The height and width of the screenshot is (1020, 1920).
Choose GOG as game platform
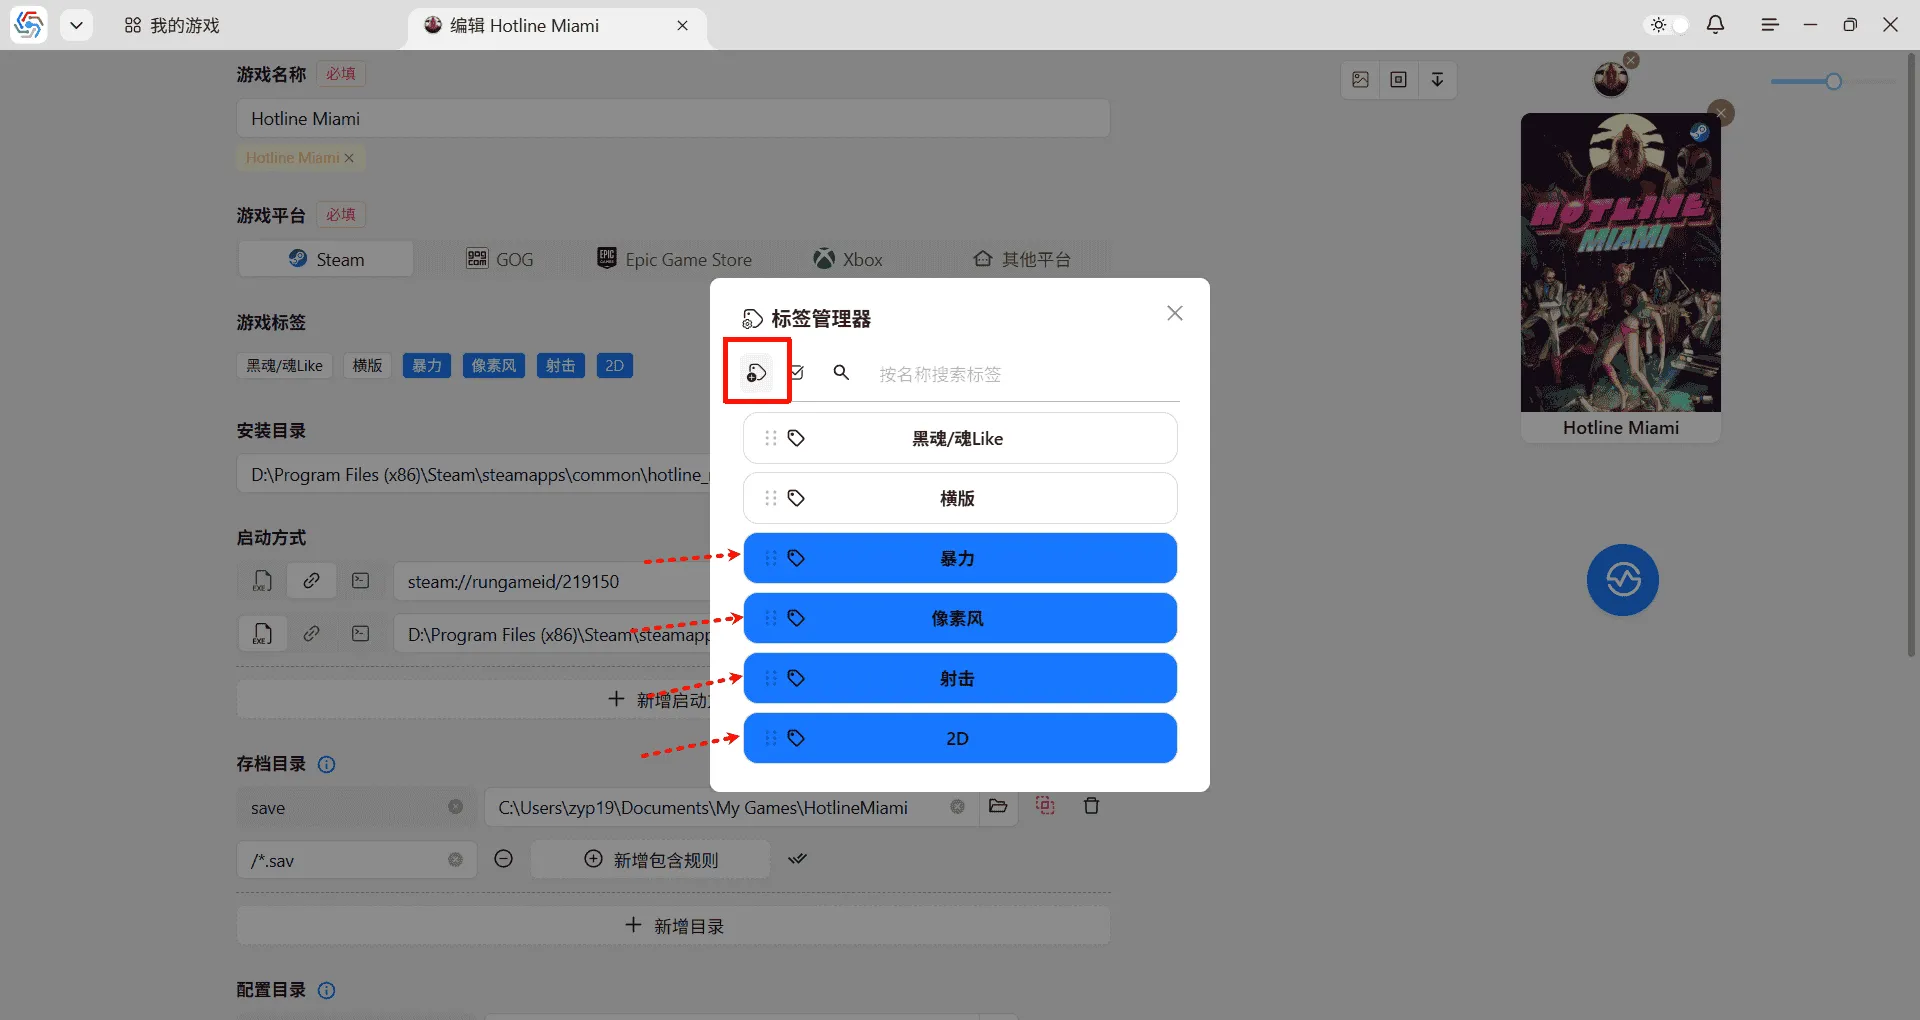[500, 259]
